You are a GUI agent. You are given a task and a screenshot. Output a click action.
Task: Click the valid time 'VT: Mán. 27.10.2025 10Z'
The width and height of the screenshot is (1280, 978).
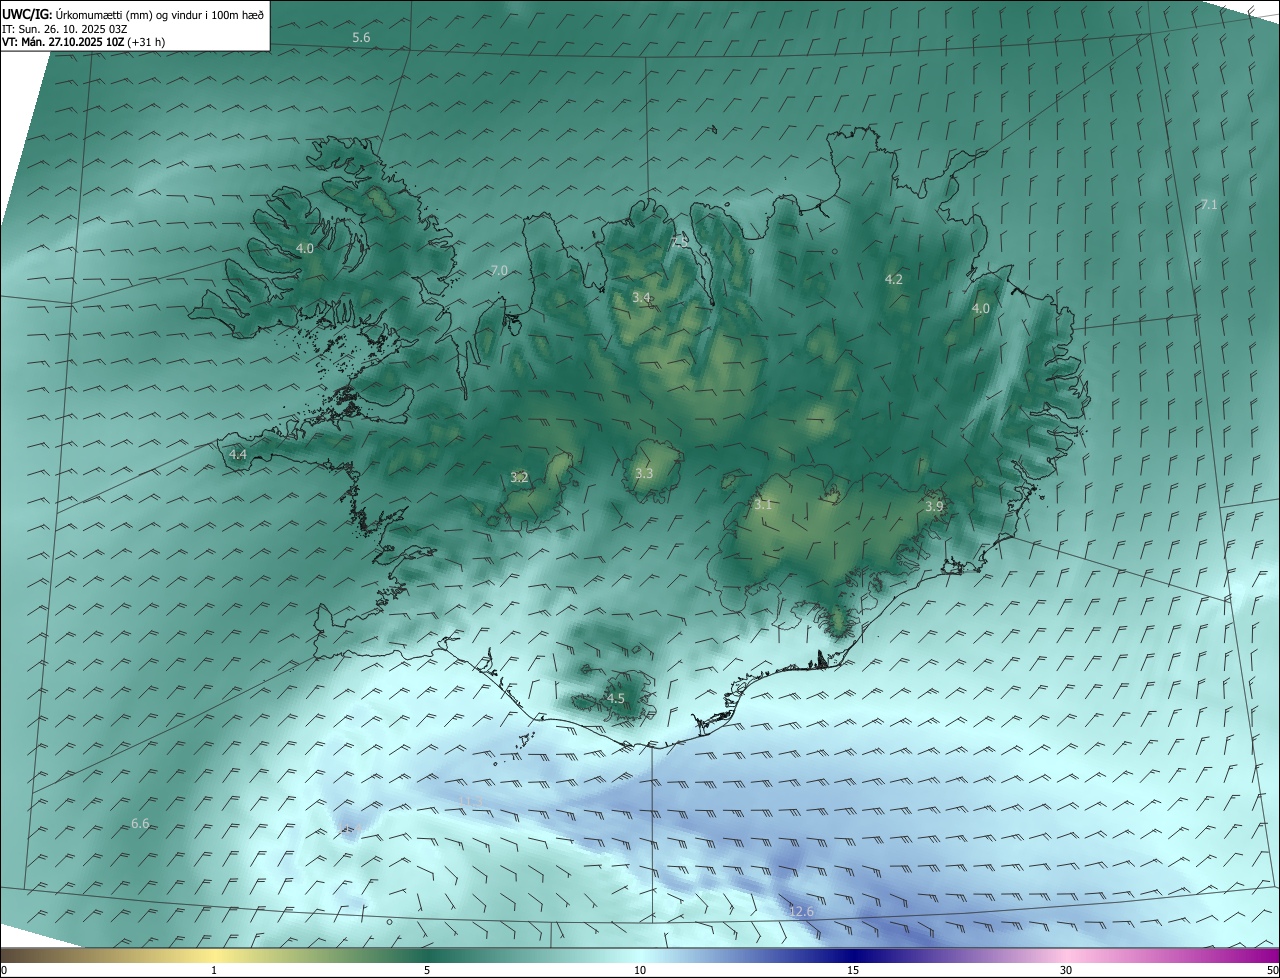[61, 42]
